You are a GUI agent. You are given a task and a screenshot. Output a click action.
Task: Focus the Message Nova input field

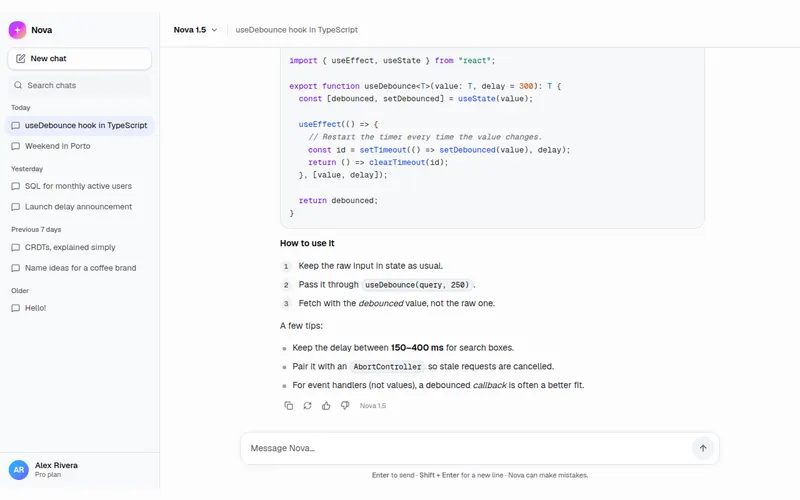click(x=467, y=448)
